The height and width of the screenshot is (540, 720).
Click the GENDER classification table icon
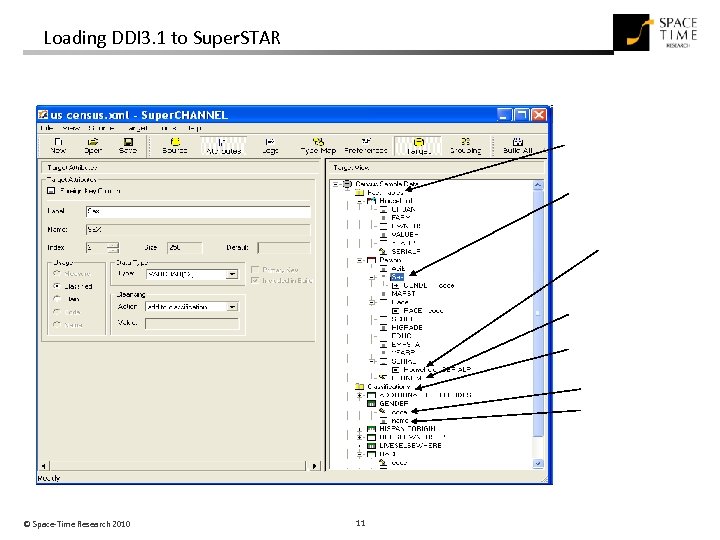pyautogui.click(x=371, y=404)
